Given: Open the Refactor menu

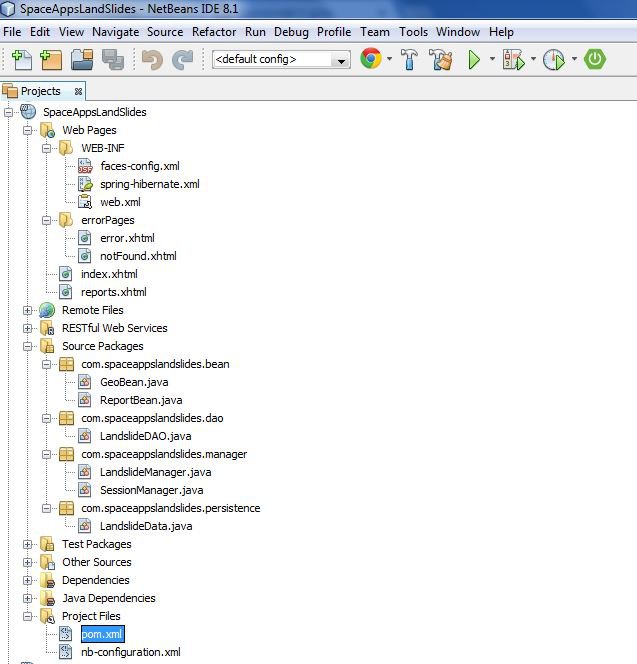Looking at the screenshot, I should (x=214, y=32).
